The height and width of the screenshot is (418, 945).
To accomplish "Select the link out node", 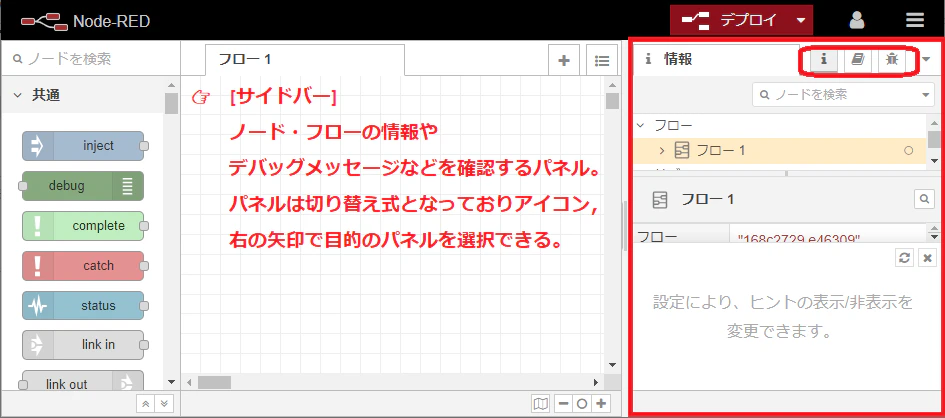I will click(x=82, y=382).
